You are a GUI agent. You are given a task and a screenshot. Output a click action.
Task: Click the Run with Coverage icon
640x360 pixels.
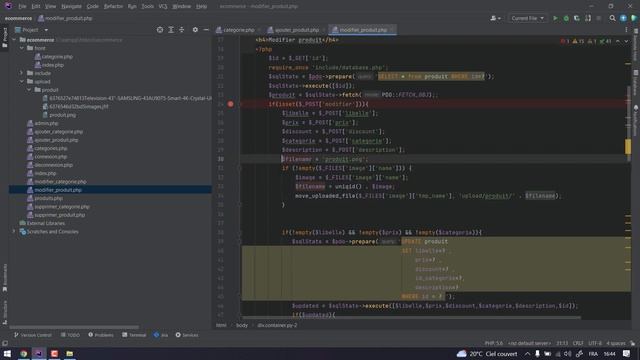[577, 18]
